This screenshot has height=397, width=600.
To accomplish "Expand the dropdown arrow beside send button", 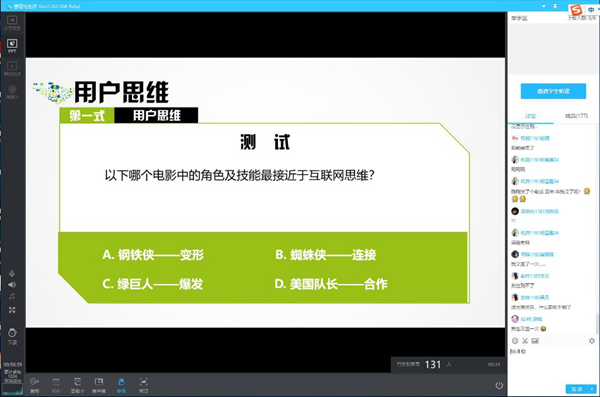I will [592, 389].
